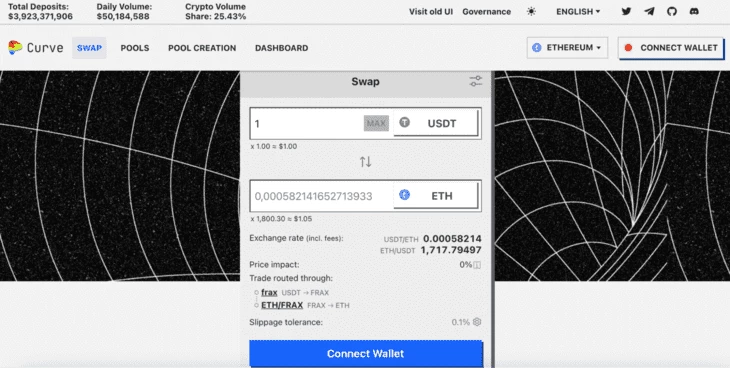Go to the POOLS tab
This screenshot has width=730, height=368.
[135, 48]
